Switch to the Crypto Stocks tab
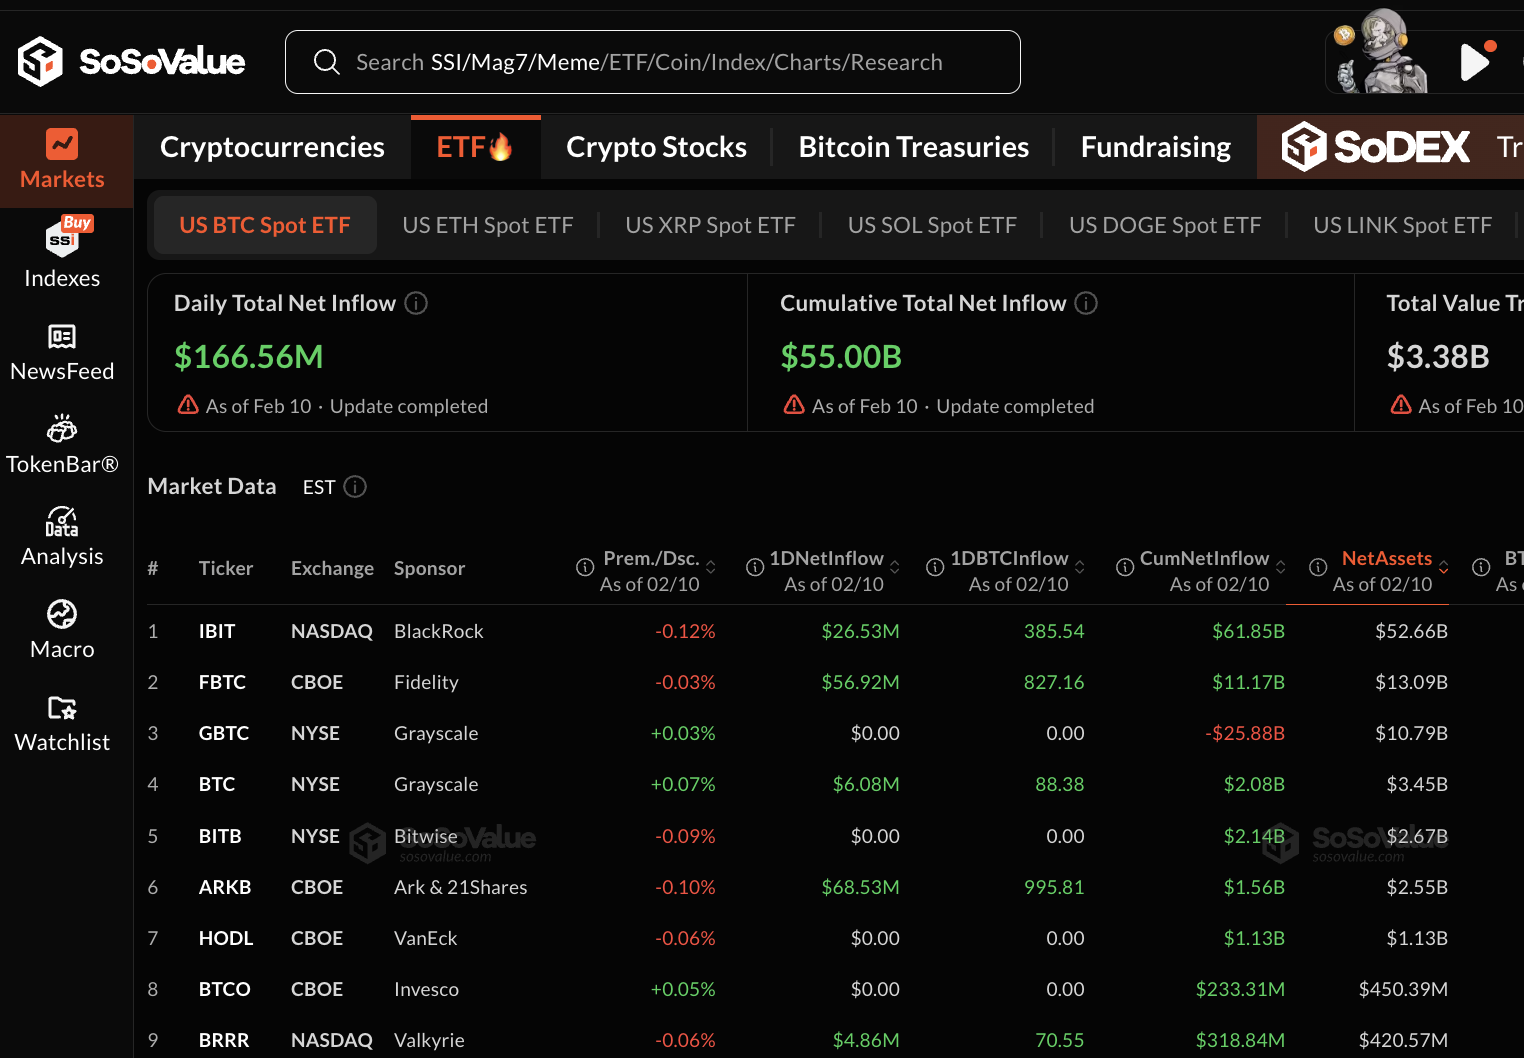1524x1058 pixels. click(x=656, y=146)
